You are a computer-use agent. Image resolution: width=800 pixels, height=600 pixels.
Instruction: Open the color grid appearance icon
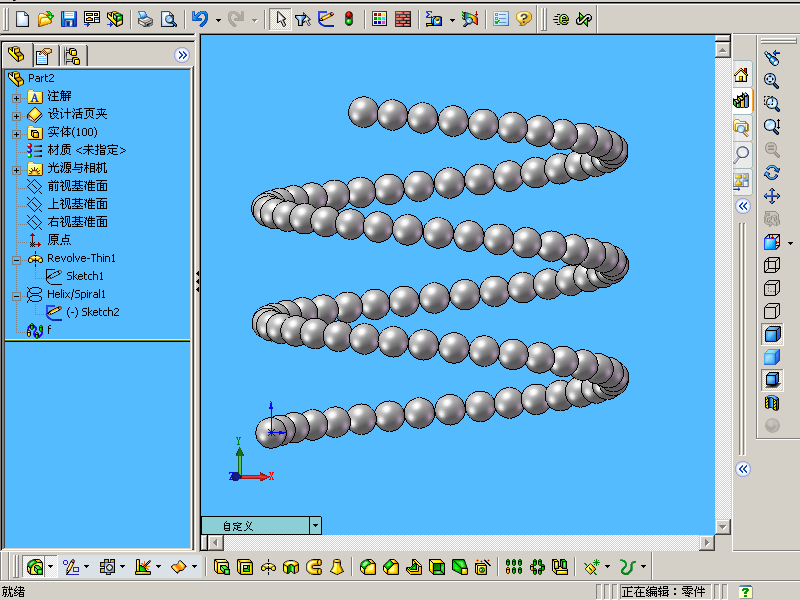(x=379, y=19)
